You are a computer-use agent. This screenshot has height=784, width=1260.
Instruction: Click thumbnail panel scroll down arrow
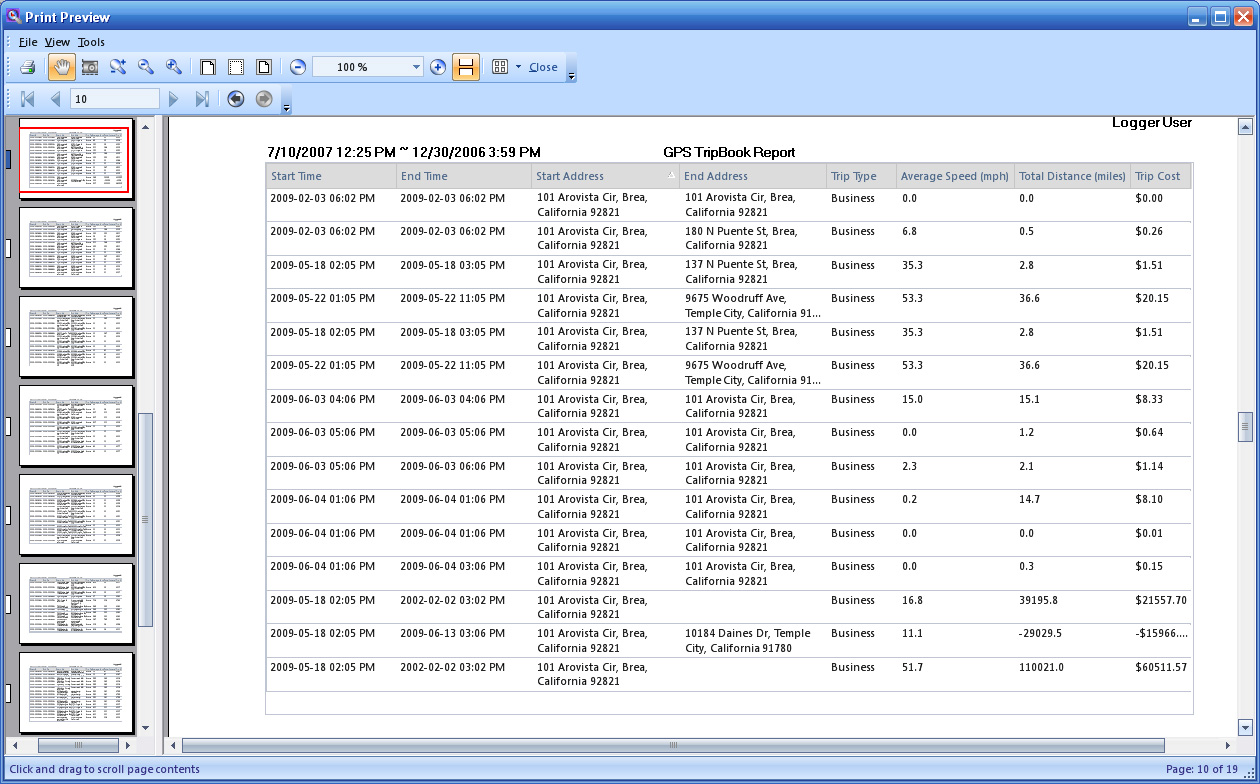point(145,727)
